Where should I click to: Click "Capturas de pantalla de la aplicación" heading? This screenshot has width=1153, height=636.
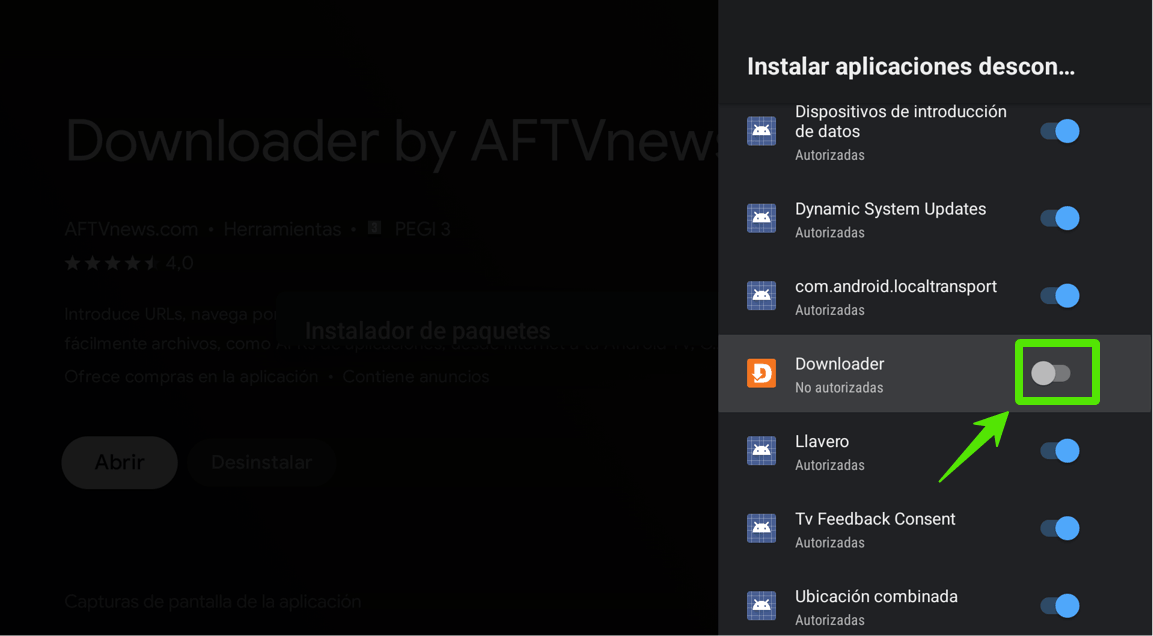click(213, 601)
